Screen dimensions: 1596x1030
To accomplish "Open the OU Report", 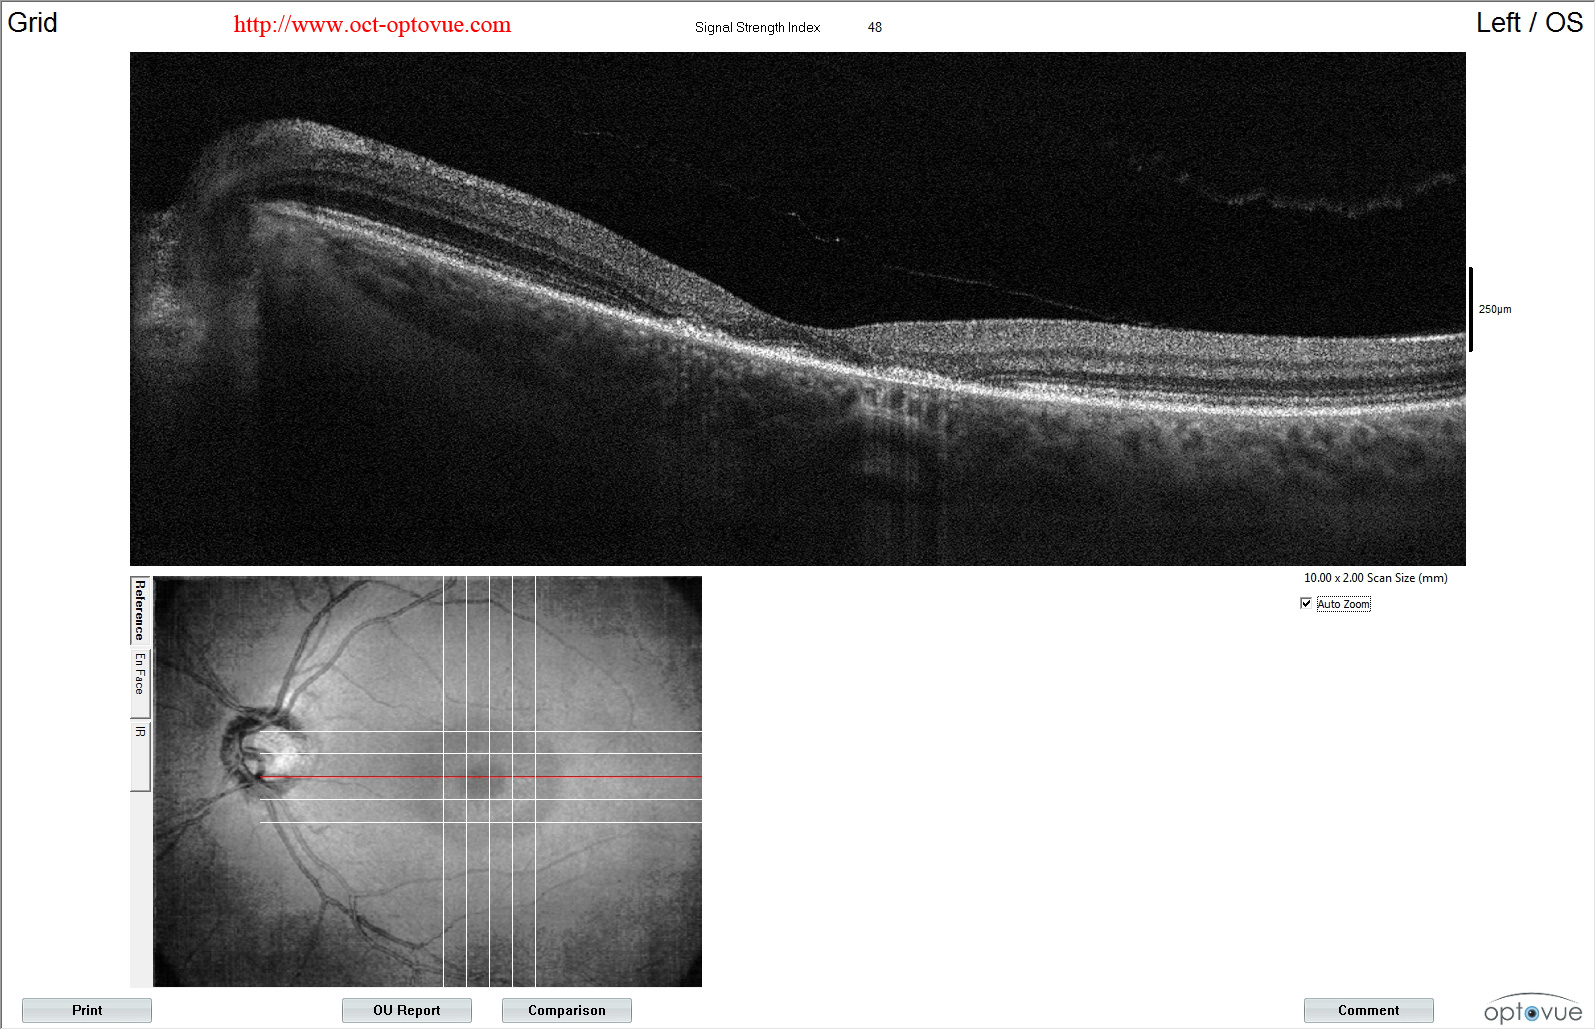I will (x=406, y=1010).
